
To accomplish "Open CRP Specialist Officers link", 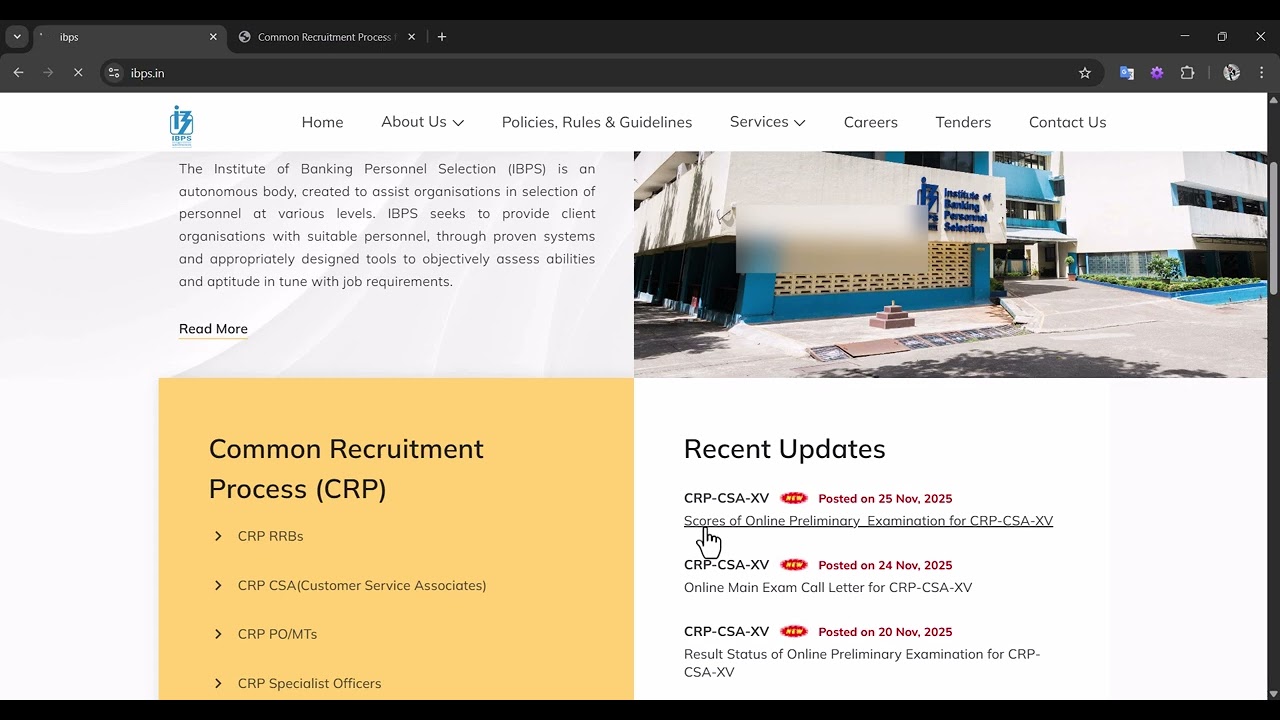I will pos(309,683).
